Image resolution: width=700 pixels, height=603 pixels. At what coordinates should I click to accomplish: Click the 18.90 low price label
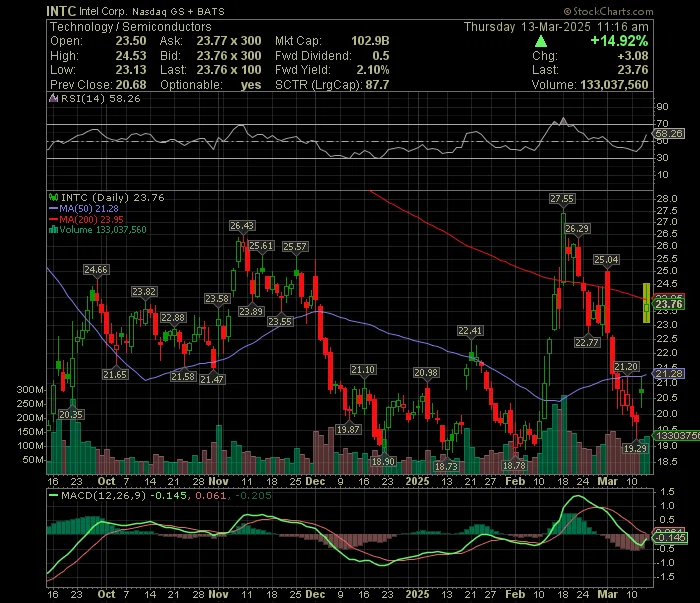pos(383,462)
